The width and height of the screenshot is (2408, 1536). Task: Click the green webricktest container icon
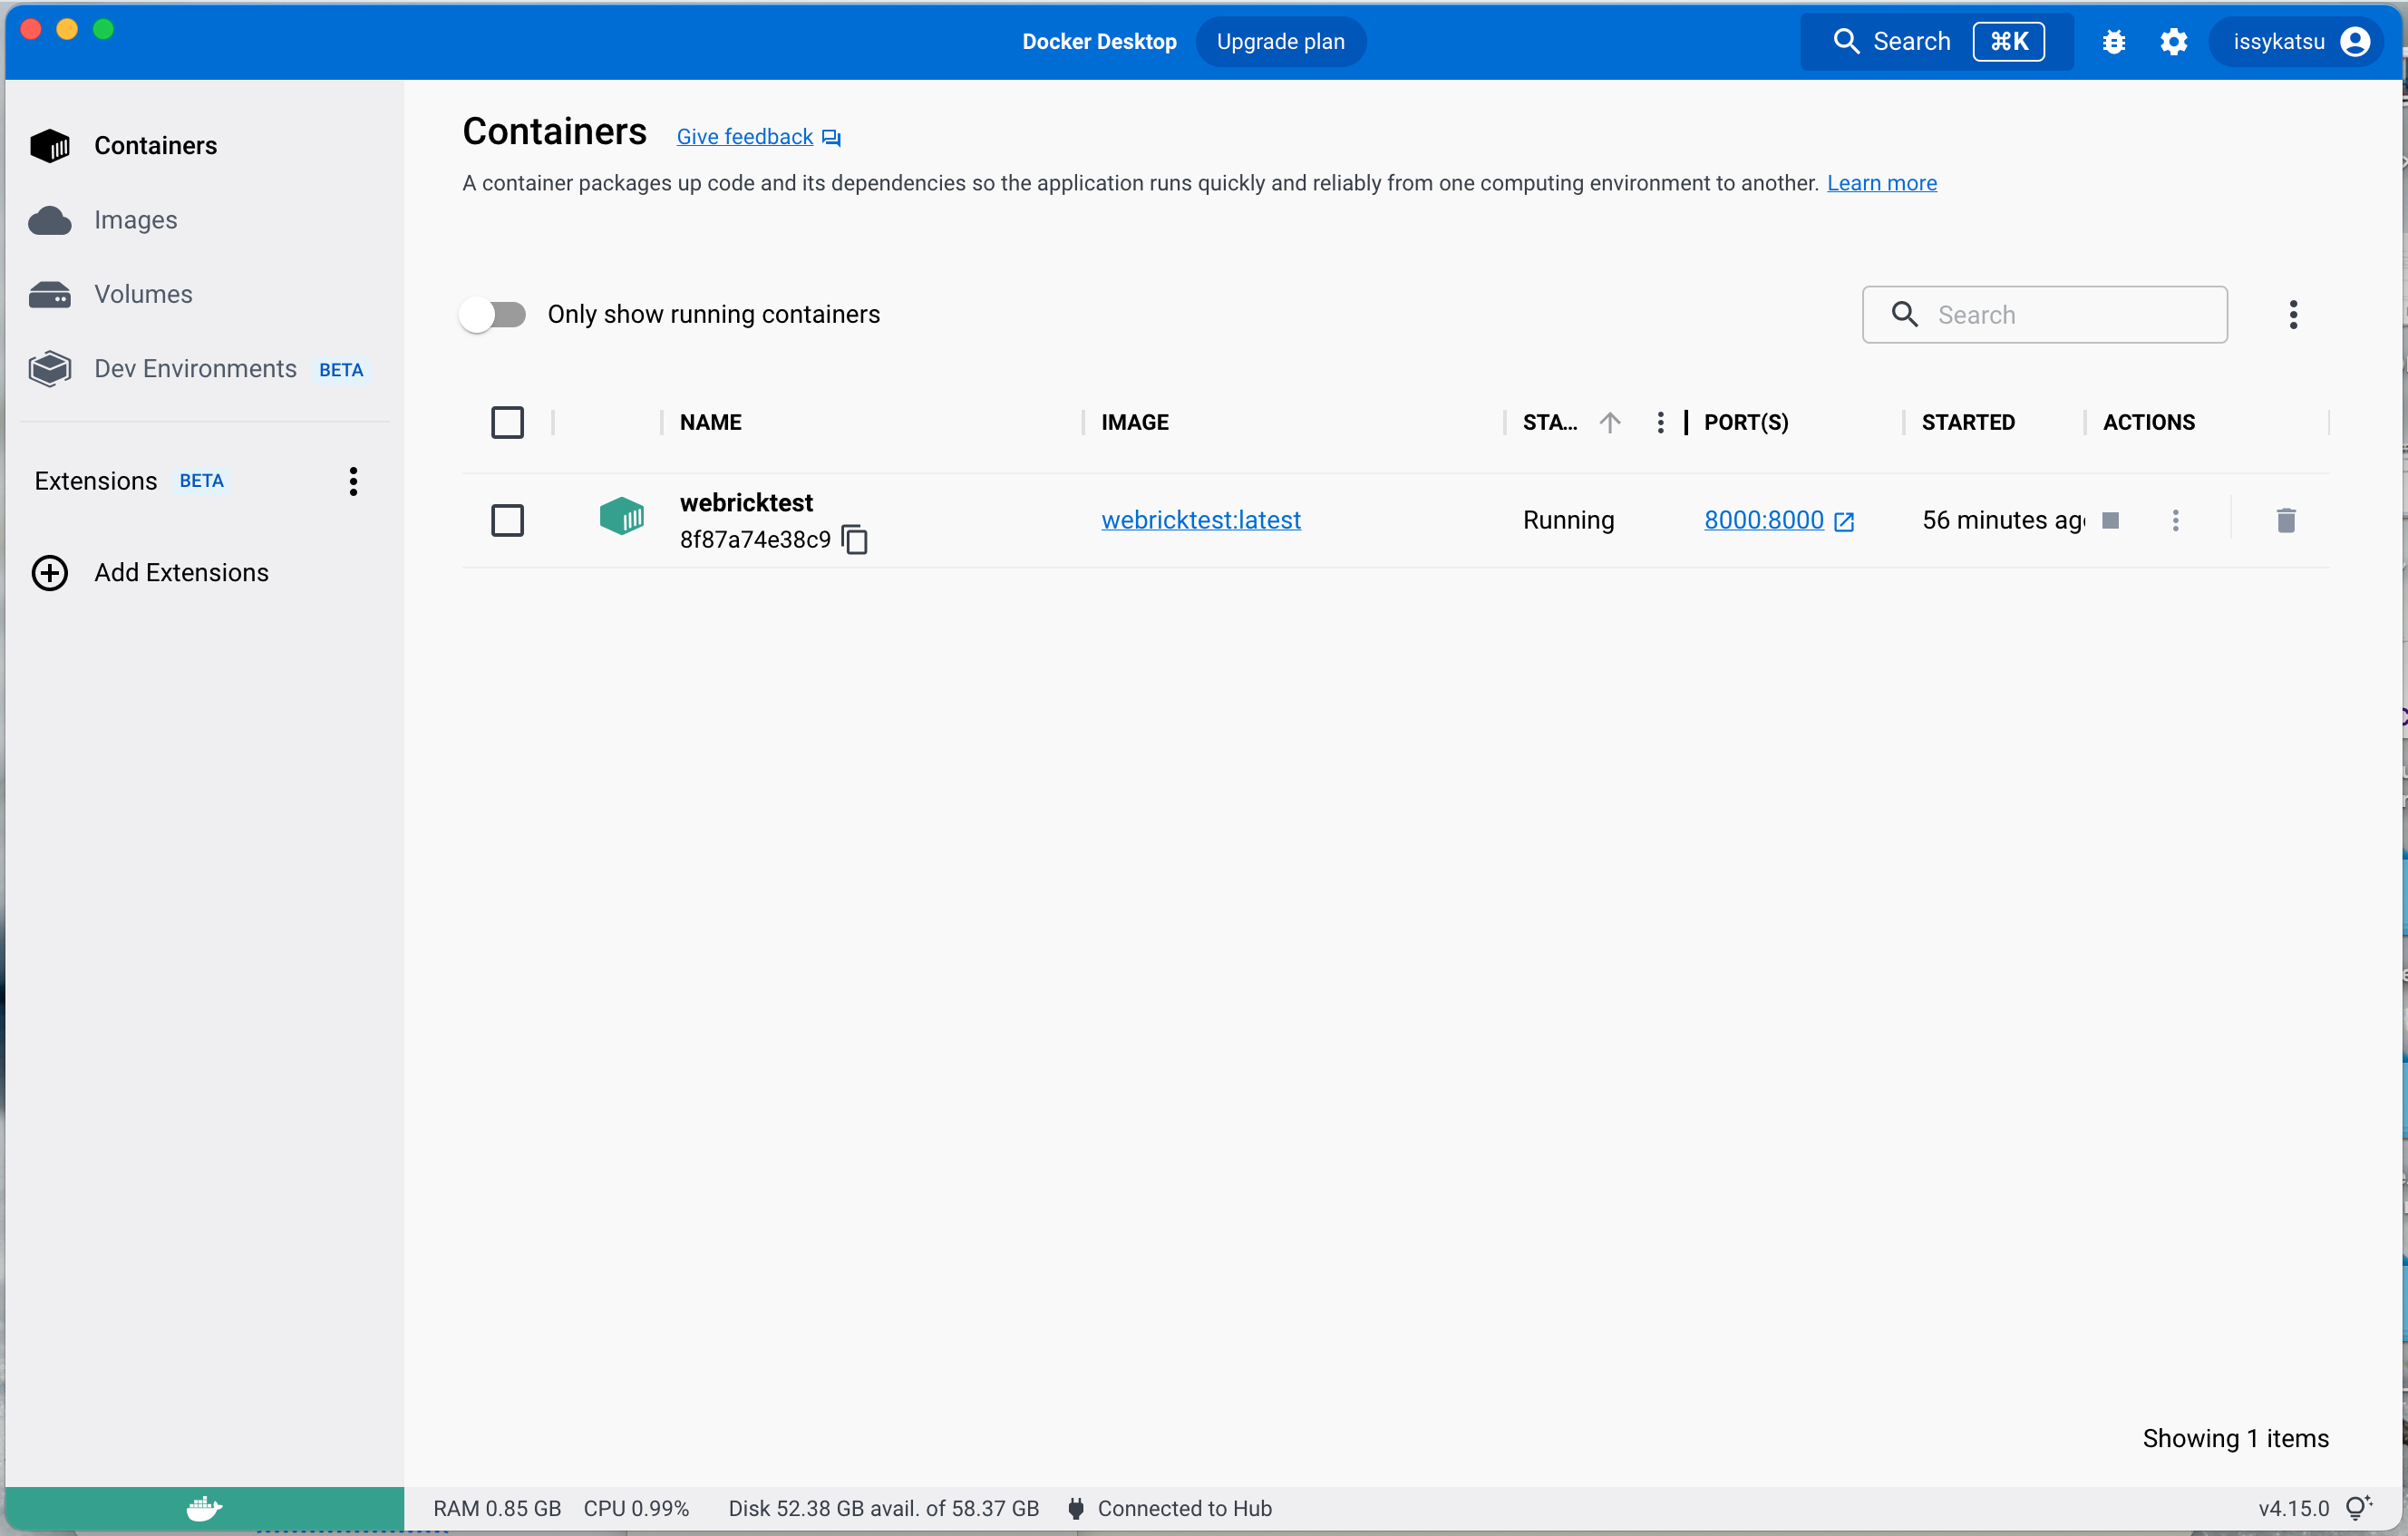tap(621, 517)
